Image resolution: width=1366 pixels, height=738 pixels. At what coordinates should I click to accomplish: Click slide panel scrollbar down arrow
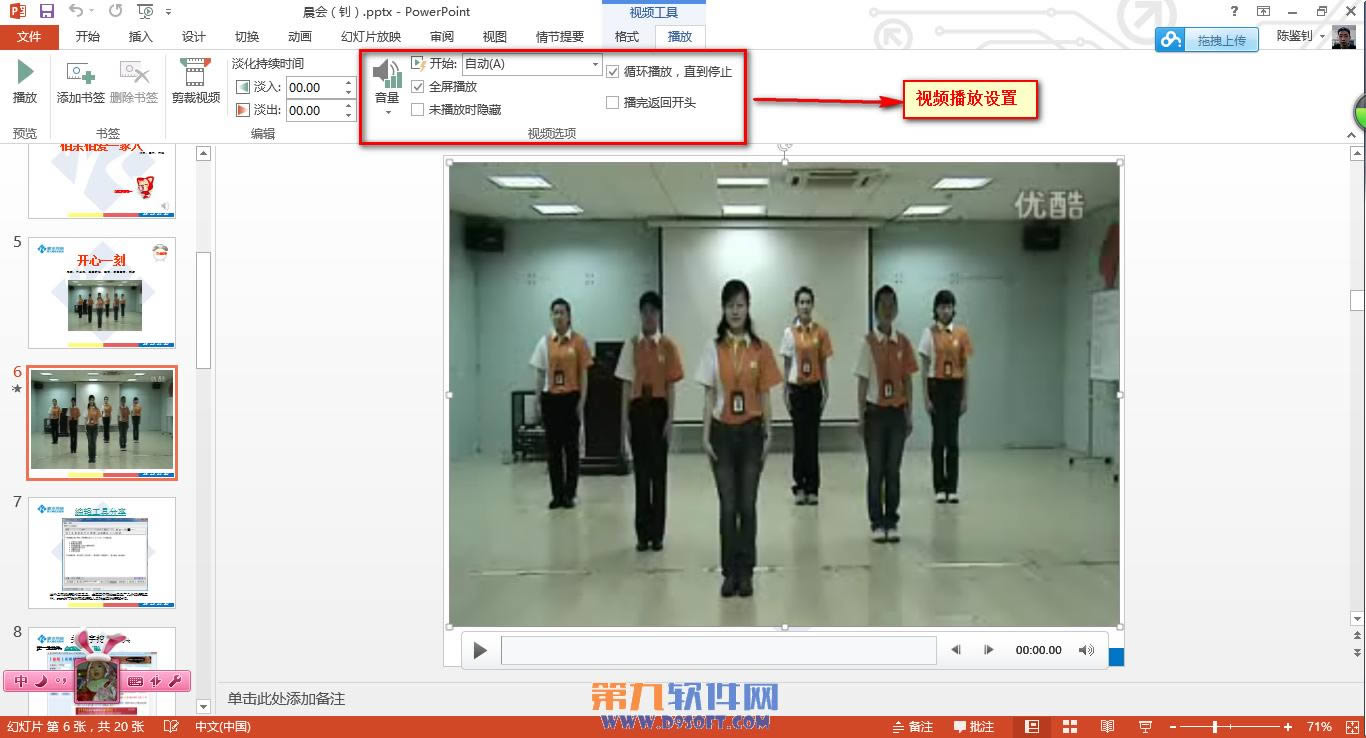tap(204, 706)
